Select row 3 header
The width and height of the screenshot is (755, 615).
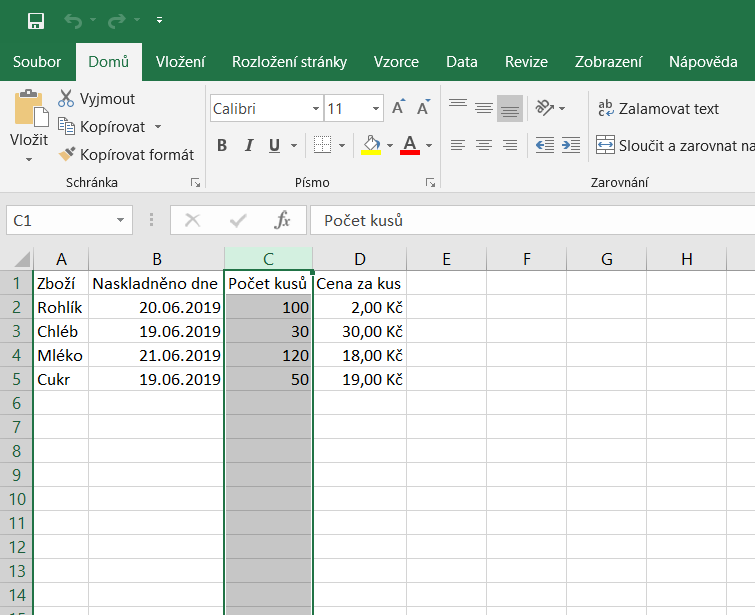click(x=16, y=331)
